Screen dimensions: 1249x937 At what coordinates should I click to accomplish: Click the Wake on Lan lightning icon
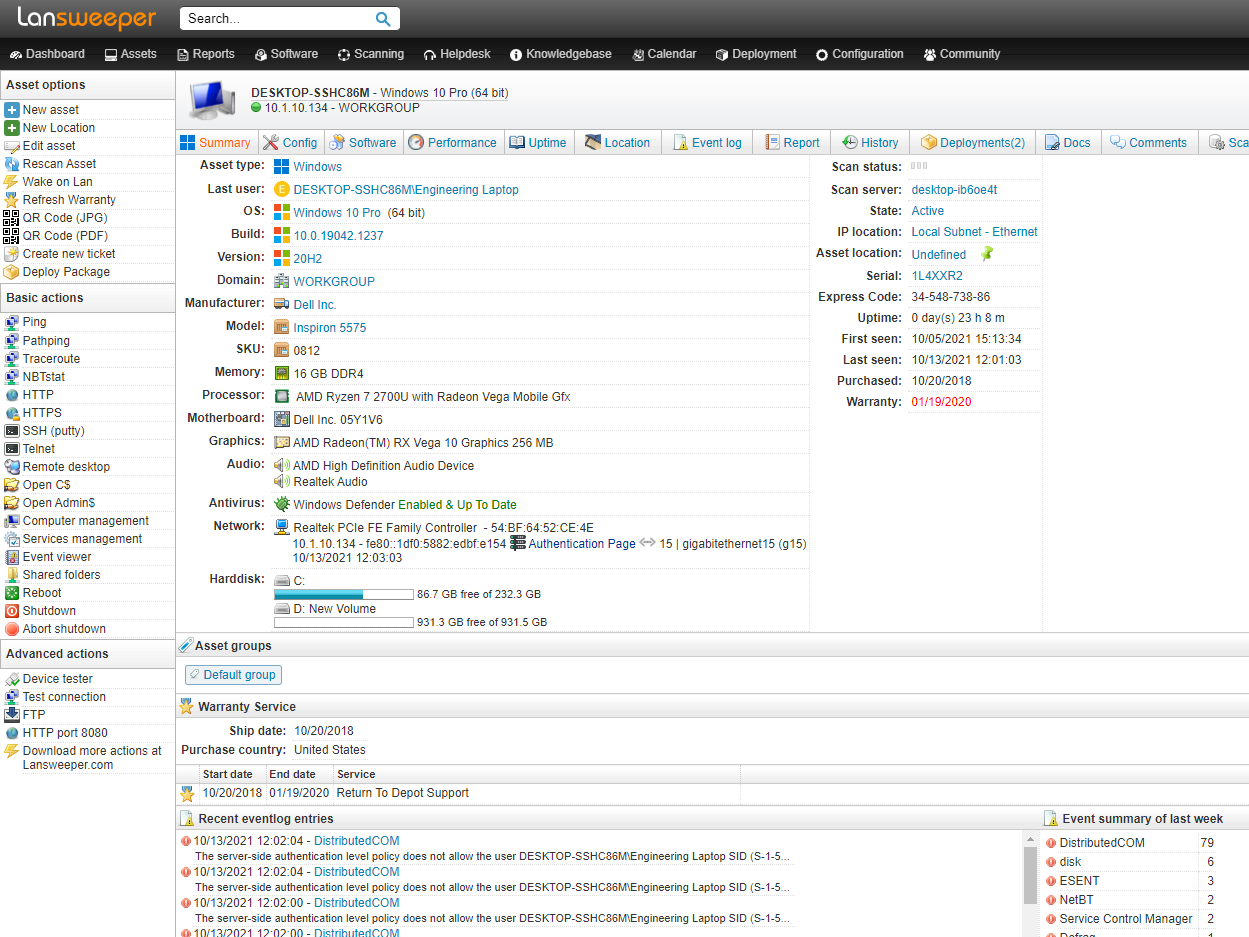[x=12, y=182]
